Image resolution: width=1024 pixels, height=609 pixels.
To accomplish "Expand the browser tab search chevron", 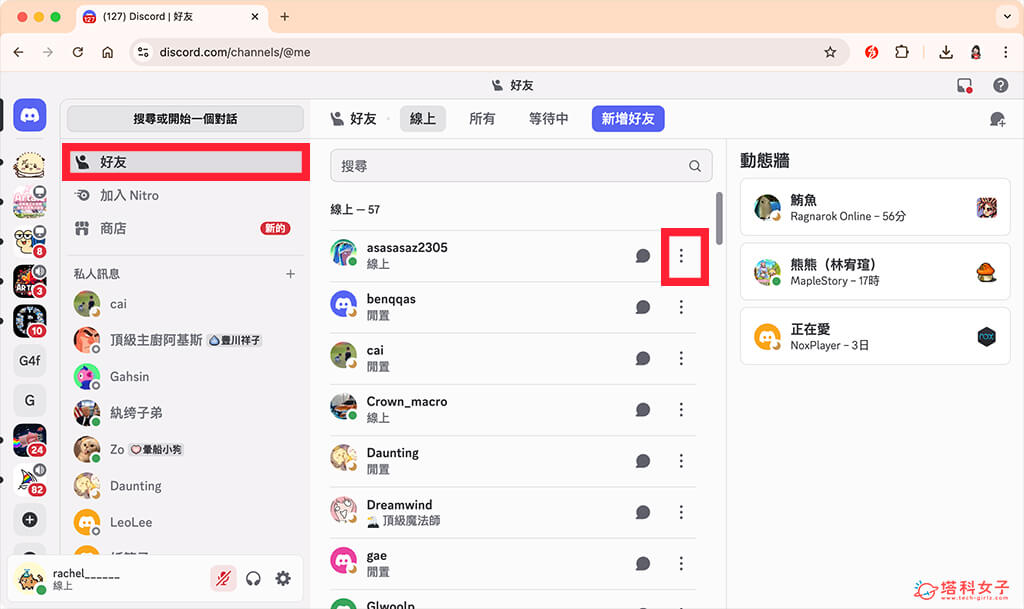I will (x=1006, y=17).
